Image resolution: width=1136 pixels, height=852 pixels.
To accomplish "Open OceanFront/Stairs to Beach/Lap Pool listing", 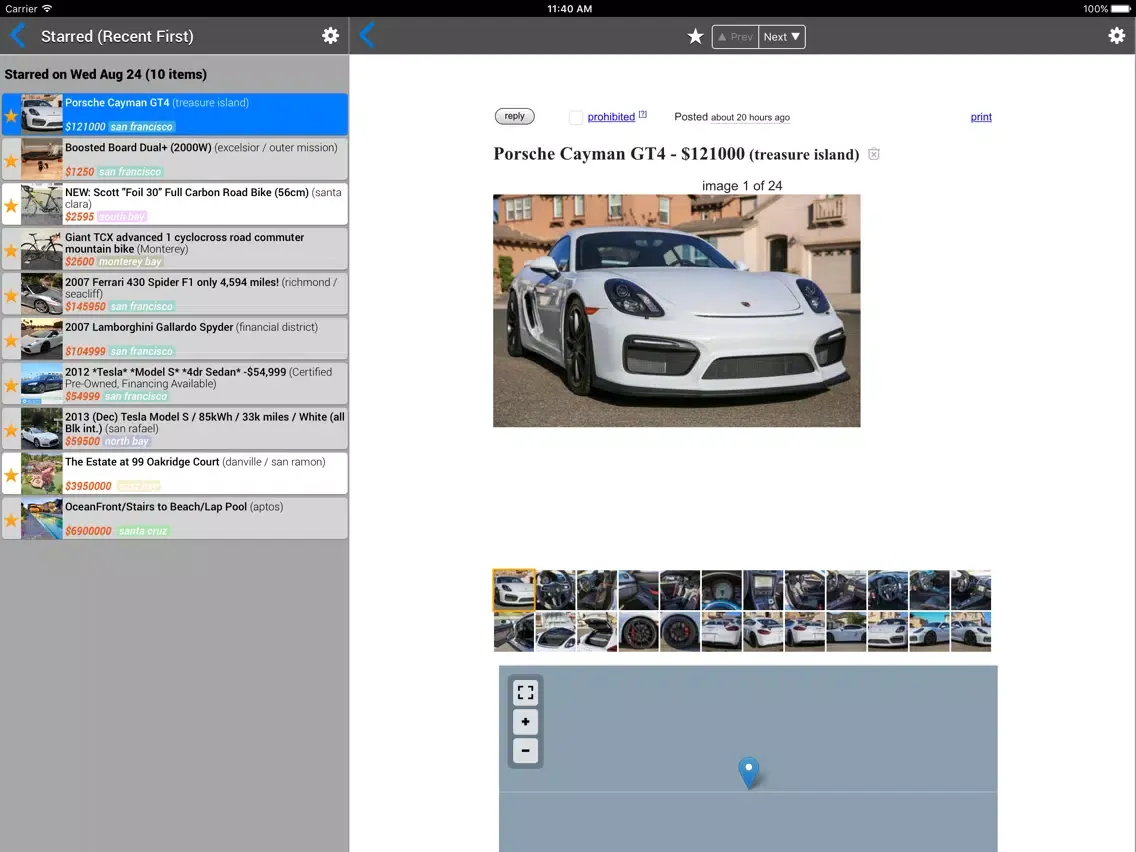I will click(x=175, y=519).
